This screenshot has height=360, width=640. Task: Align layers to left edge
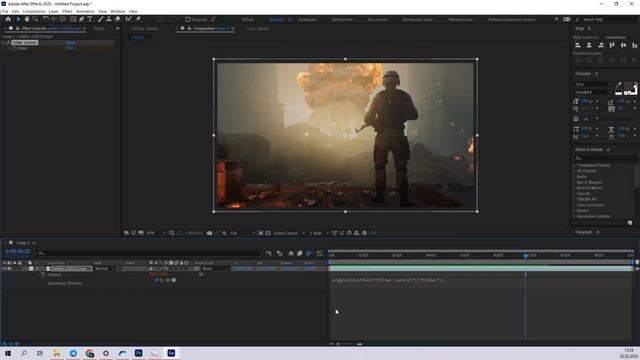tap(578, 45)
